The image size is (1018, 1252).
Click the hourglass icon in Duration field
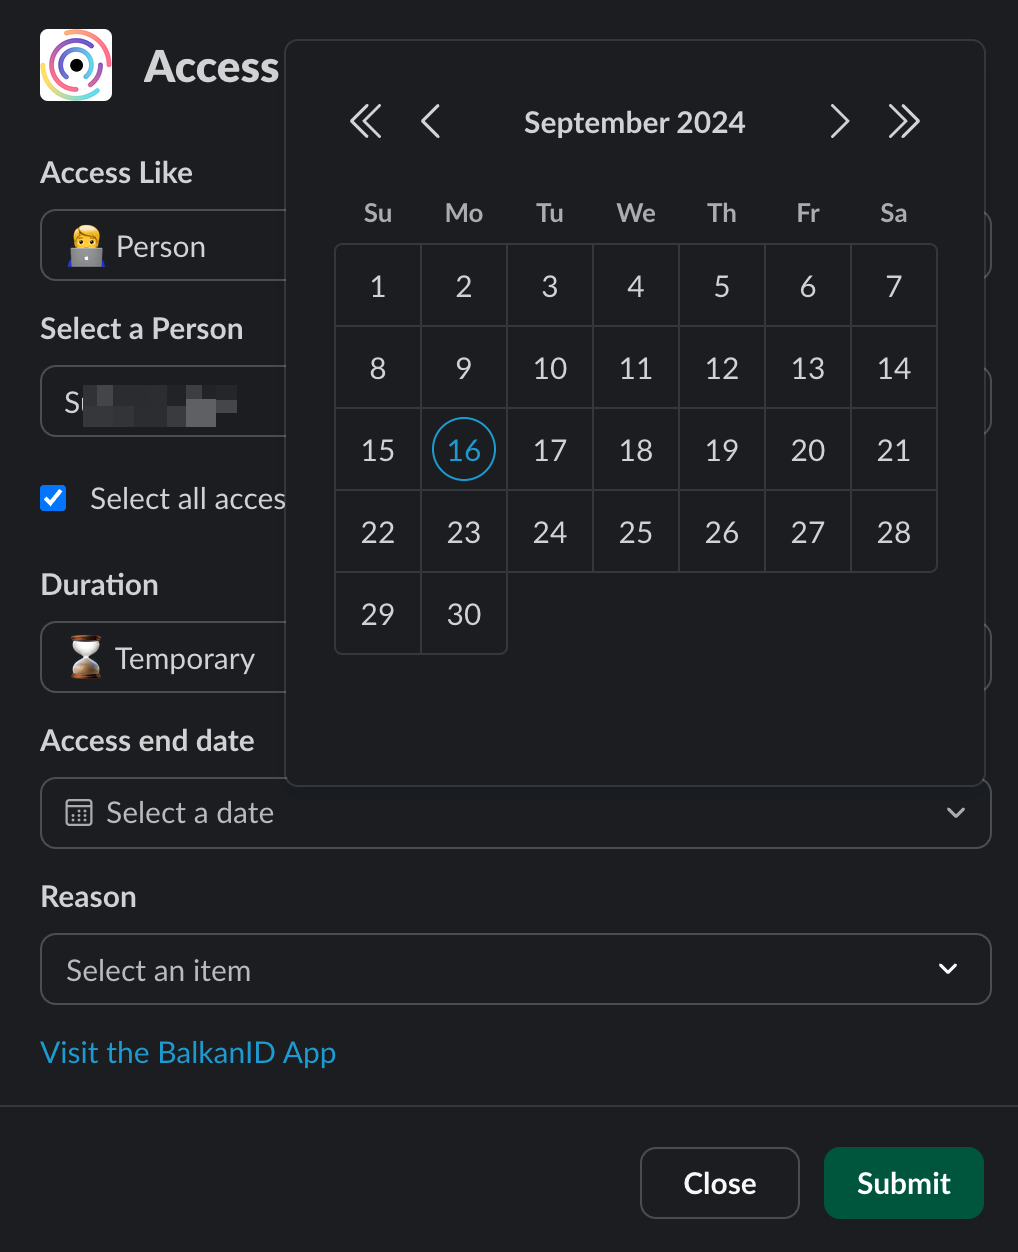pos(86,658)
